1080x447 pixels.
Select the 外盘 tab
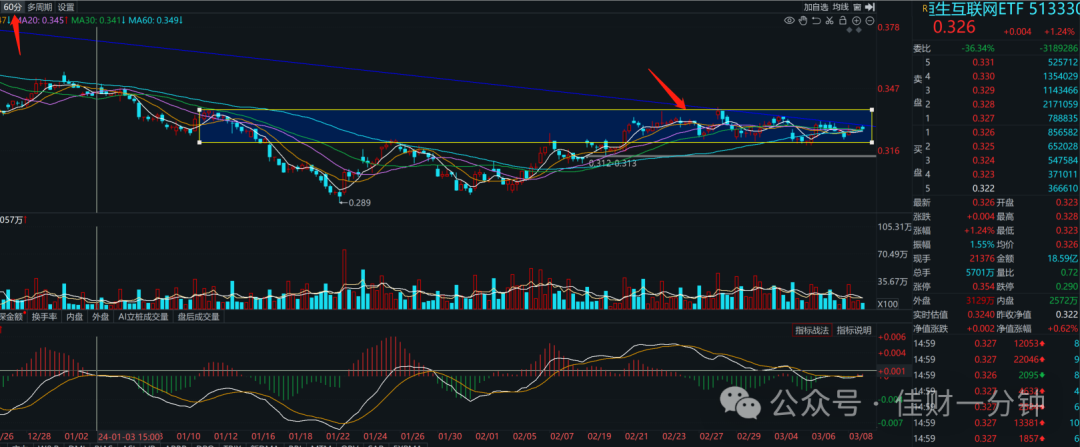(x=101, y=317)
